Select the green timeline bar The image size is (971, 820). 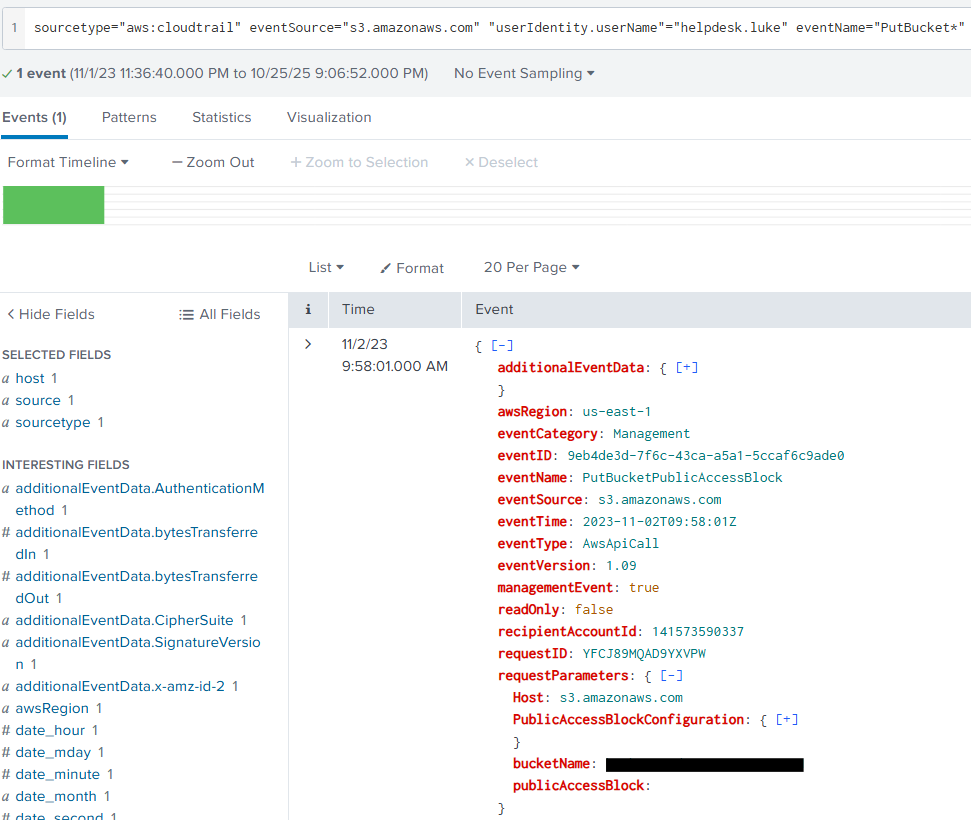54,204
